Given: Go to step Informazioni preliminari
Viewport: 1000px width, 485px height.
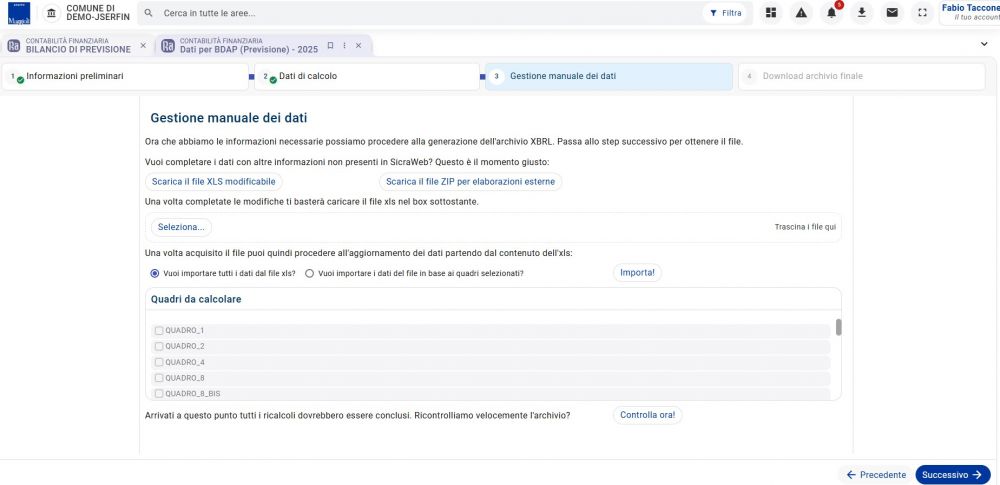Looking at the screenshot, I should 126,77.
